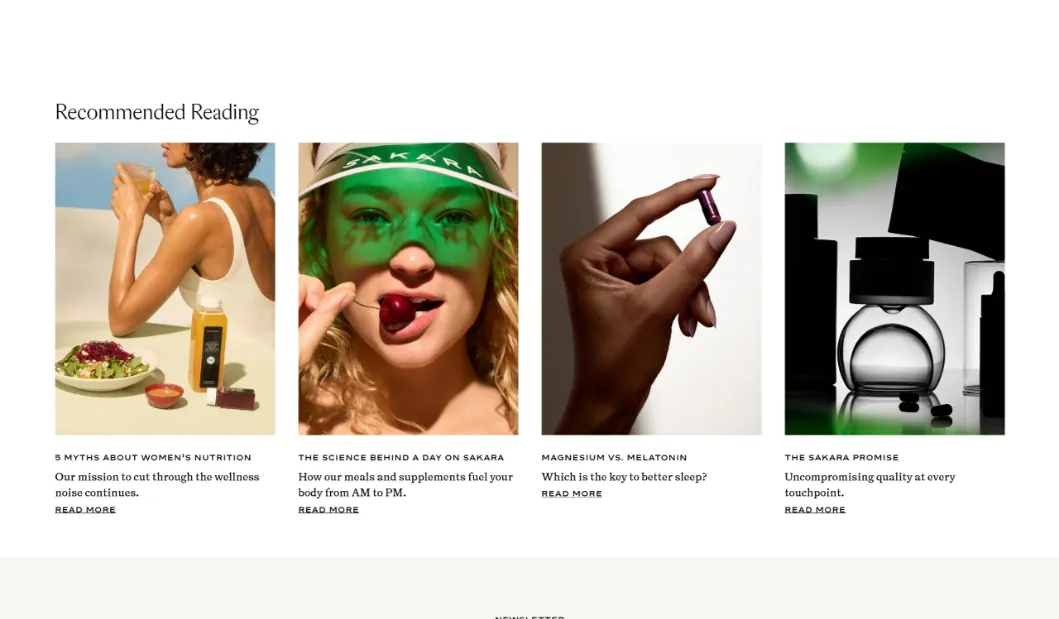Click the 'Recommended Reading' heading
This screenshot has height=619, width=1059.
coord(157,112)
